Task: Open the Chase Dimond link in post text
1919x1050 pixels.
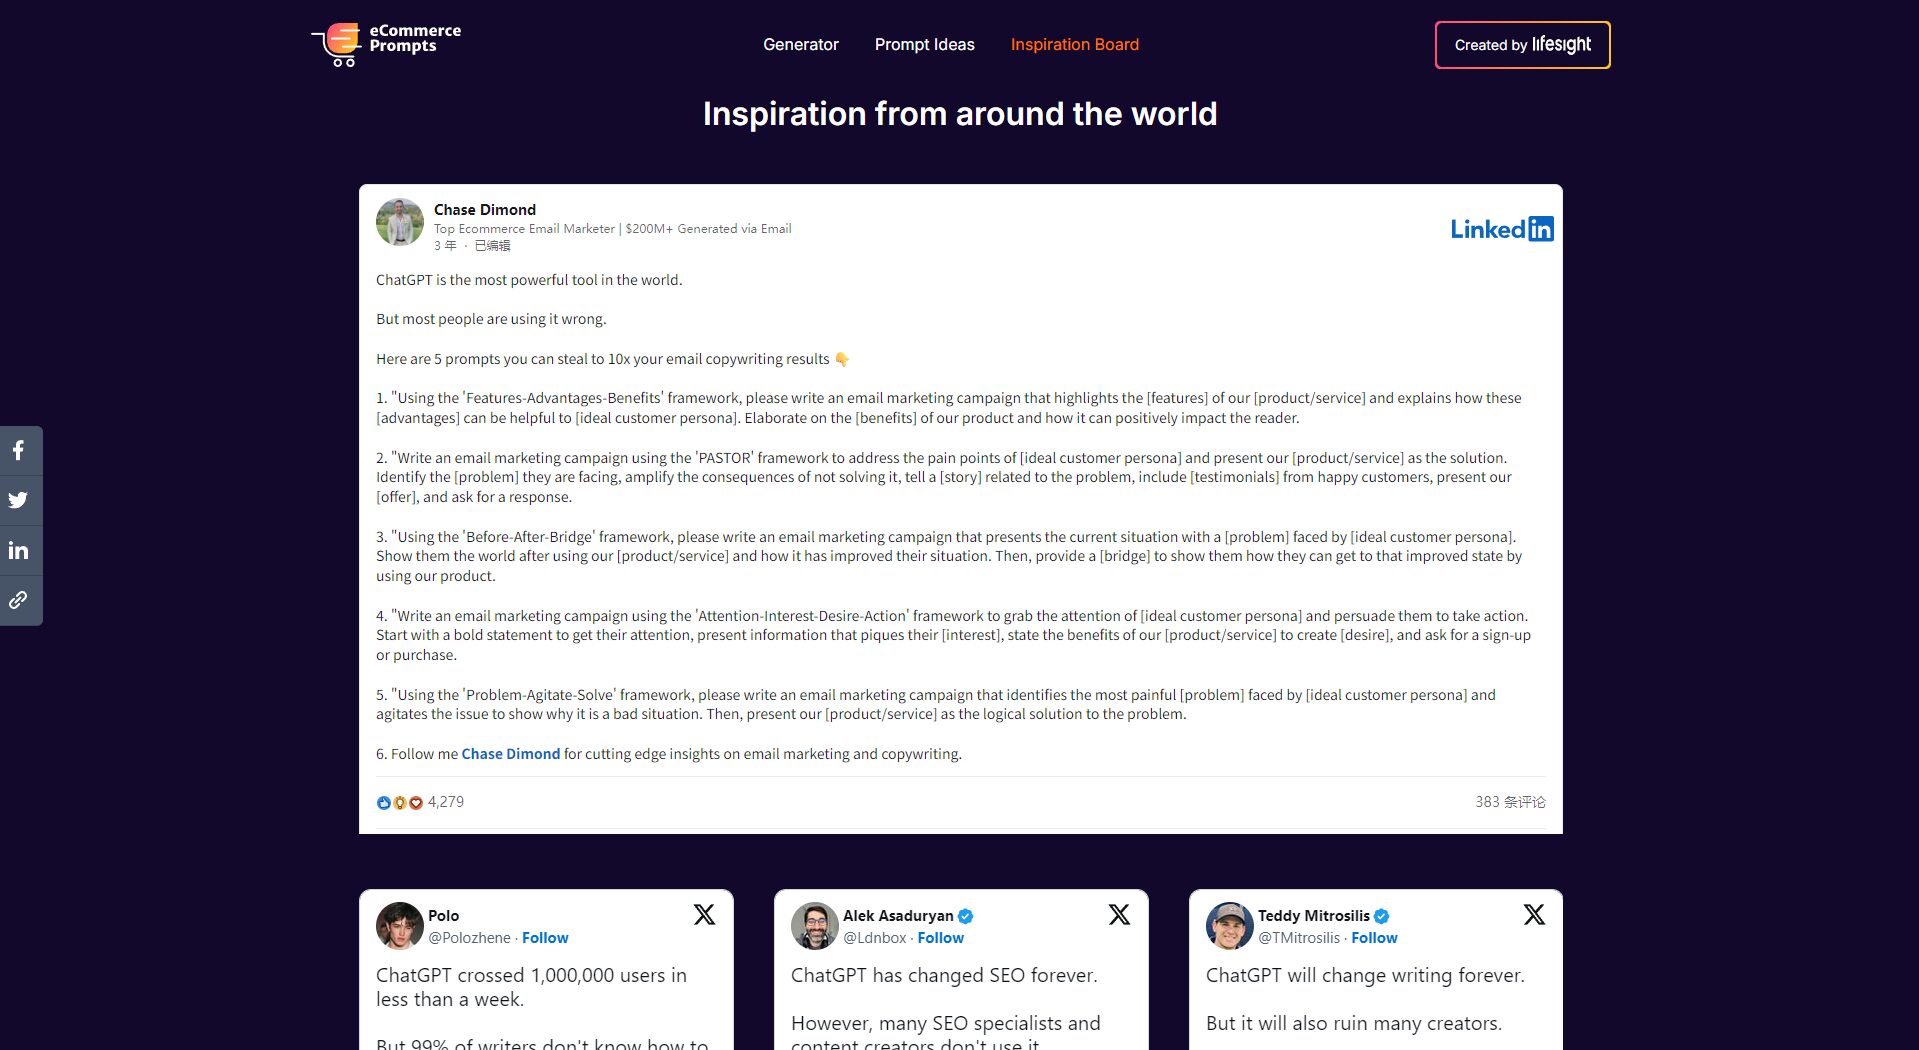Action: [x=510, y=754]
